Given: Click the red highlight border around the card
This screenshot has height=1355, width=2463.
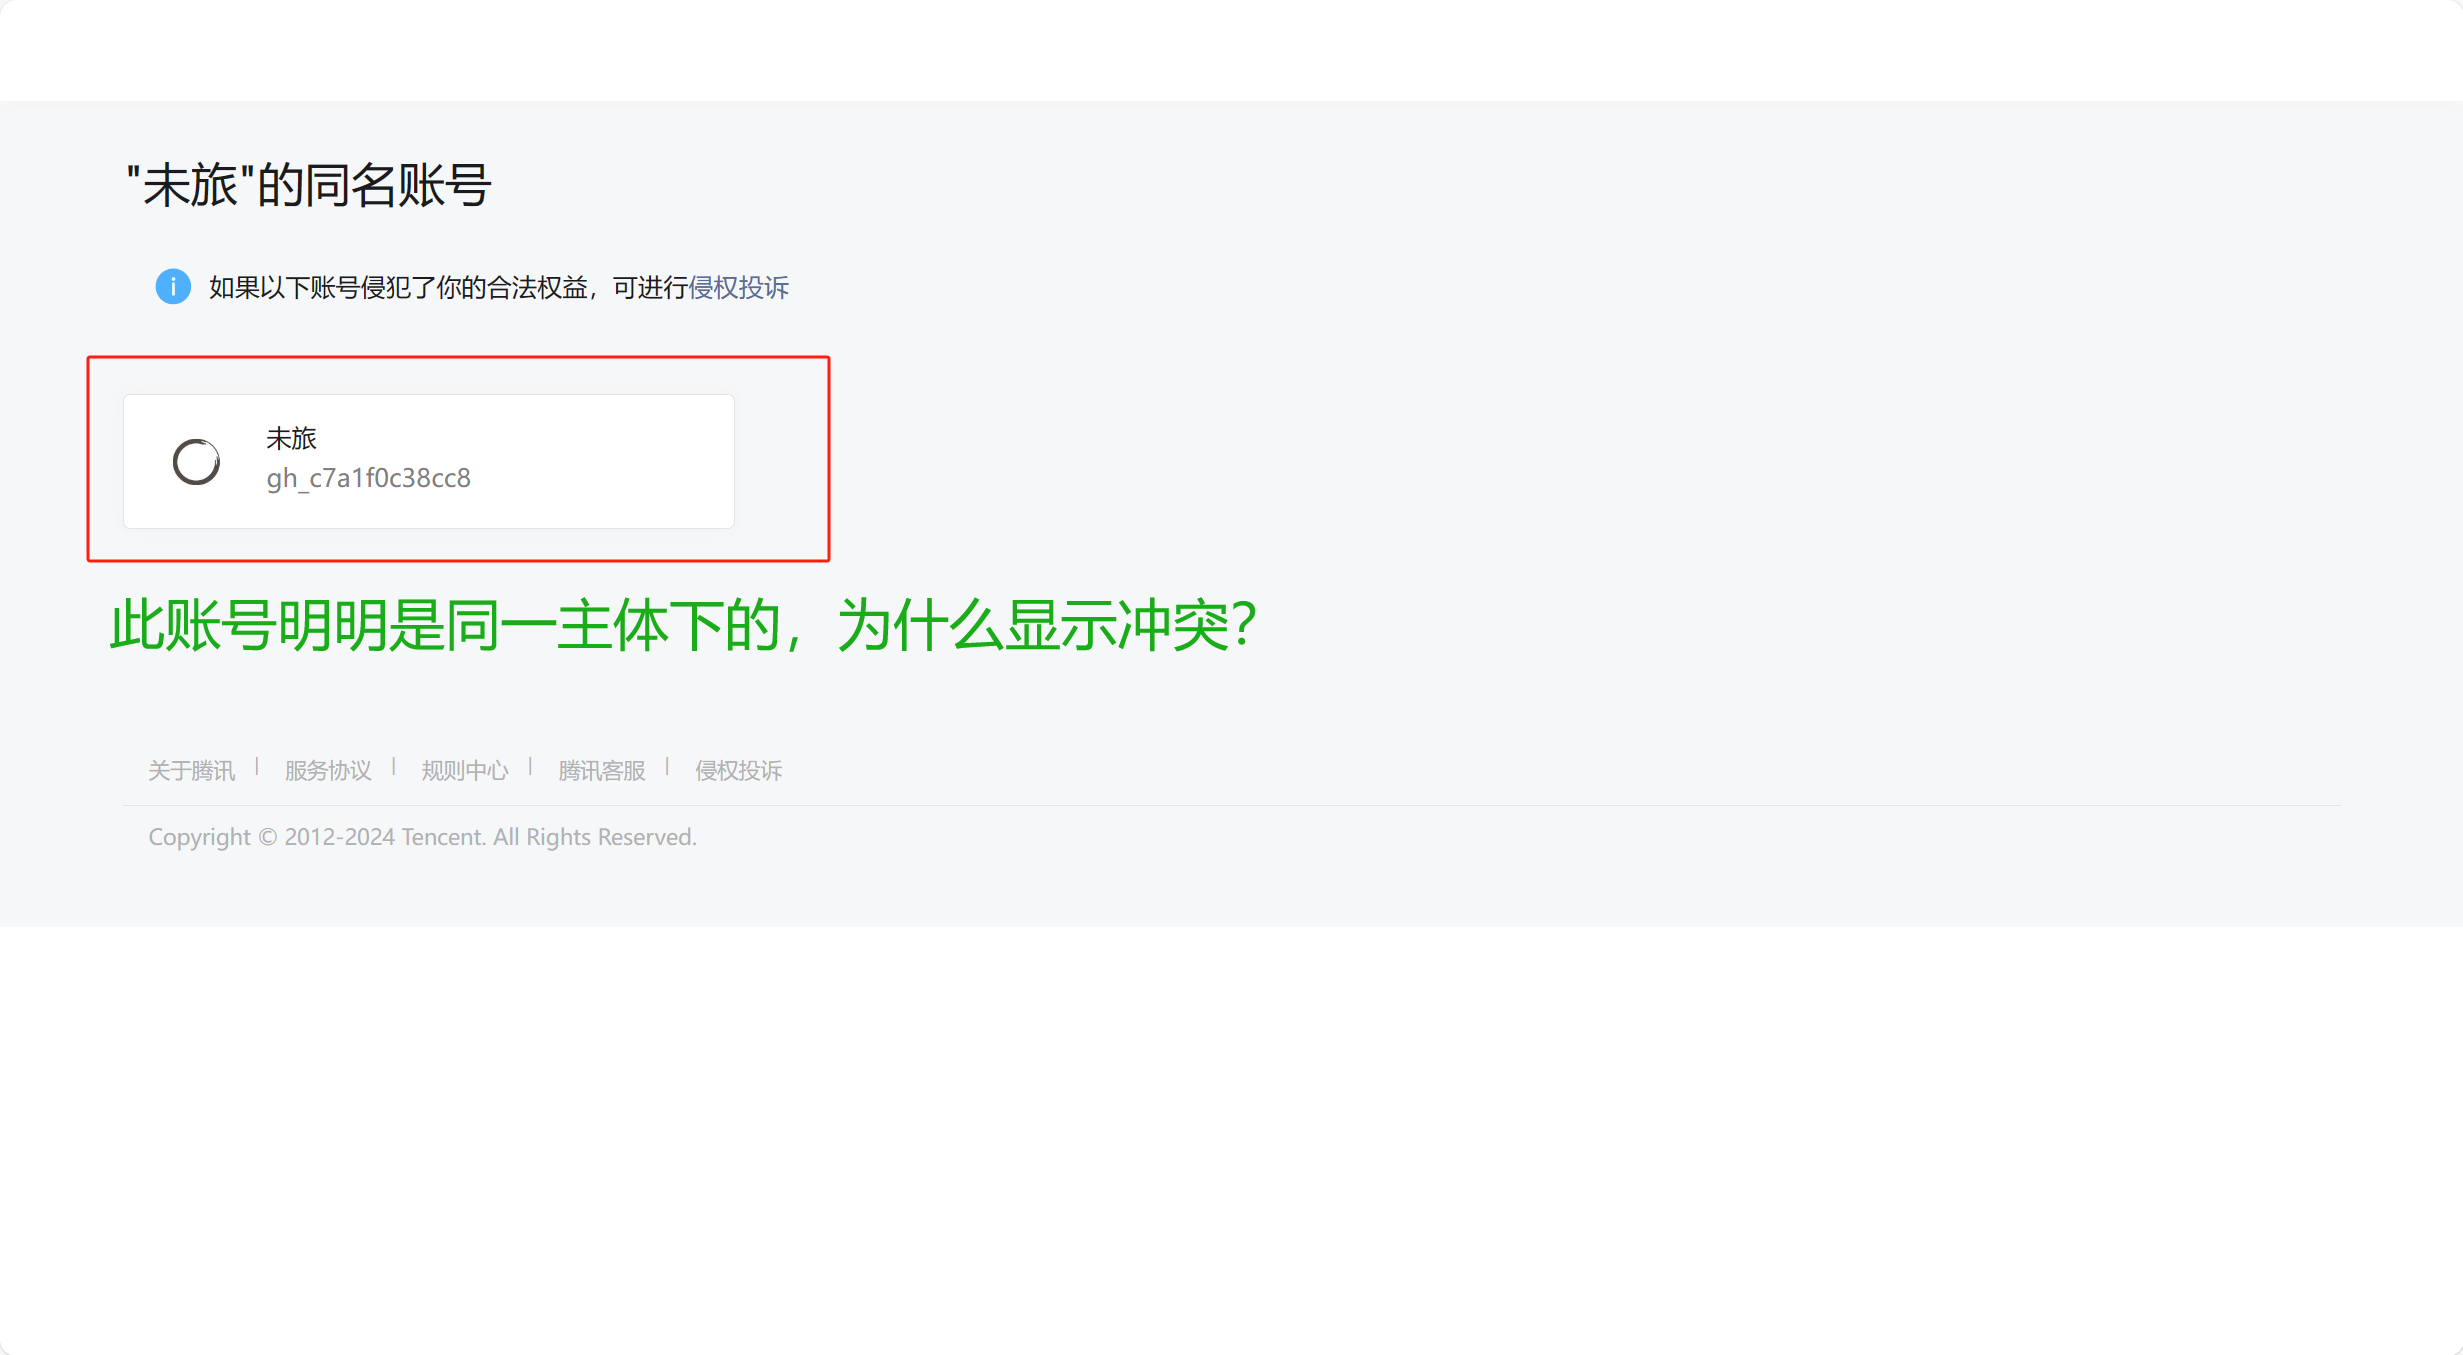Looking at the screenshot, I should click(x=458, y=357).
